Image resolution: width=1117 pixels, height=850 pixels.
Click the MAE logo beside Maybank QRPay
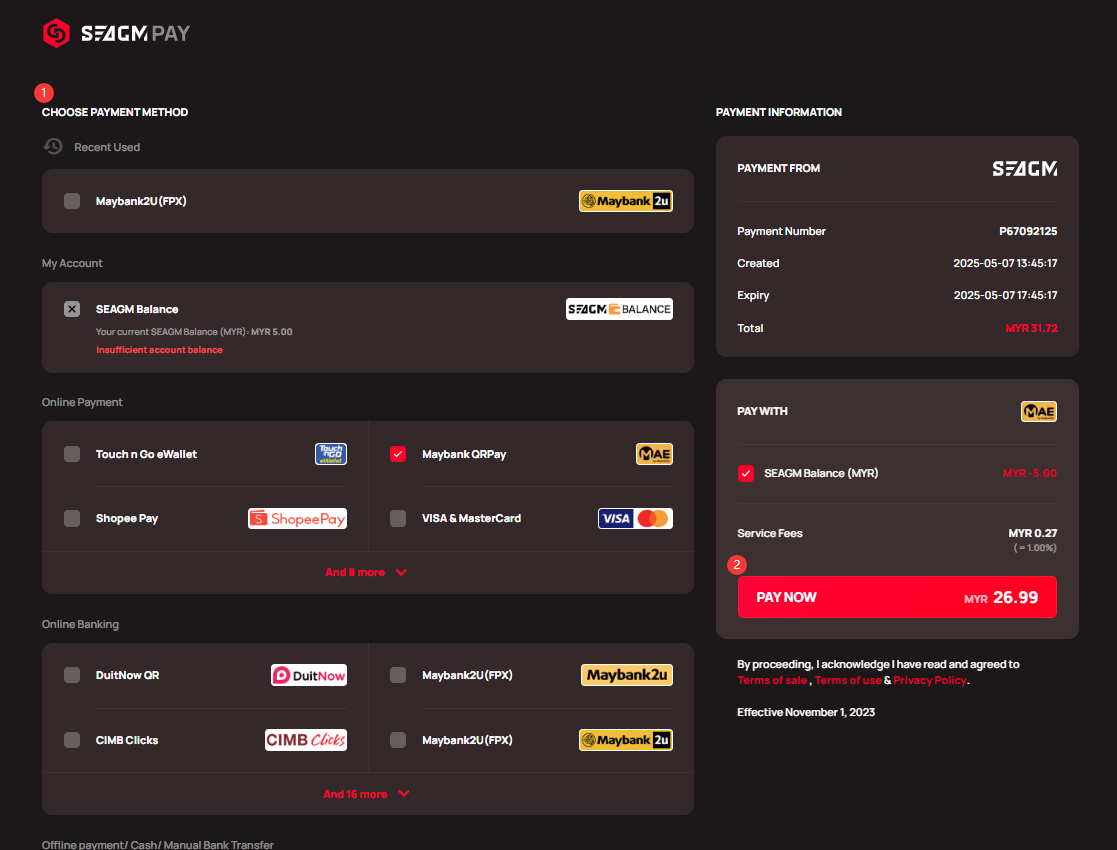tap(654, 454)
